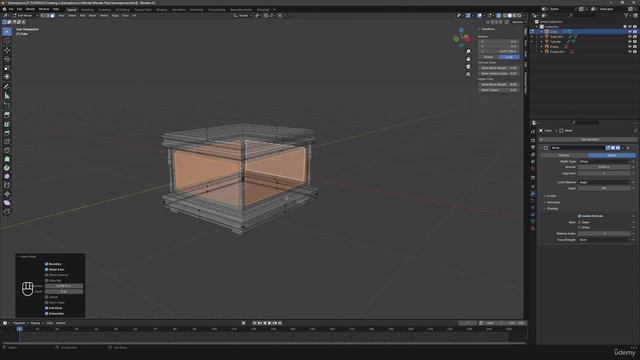Screen dimensions: 640x360
Task: Toggle the Offset Even checkbox
Action: pyautogui.click(x=47, y=269)
